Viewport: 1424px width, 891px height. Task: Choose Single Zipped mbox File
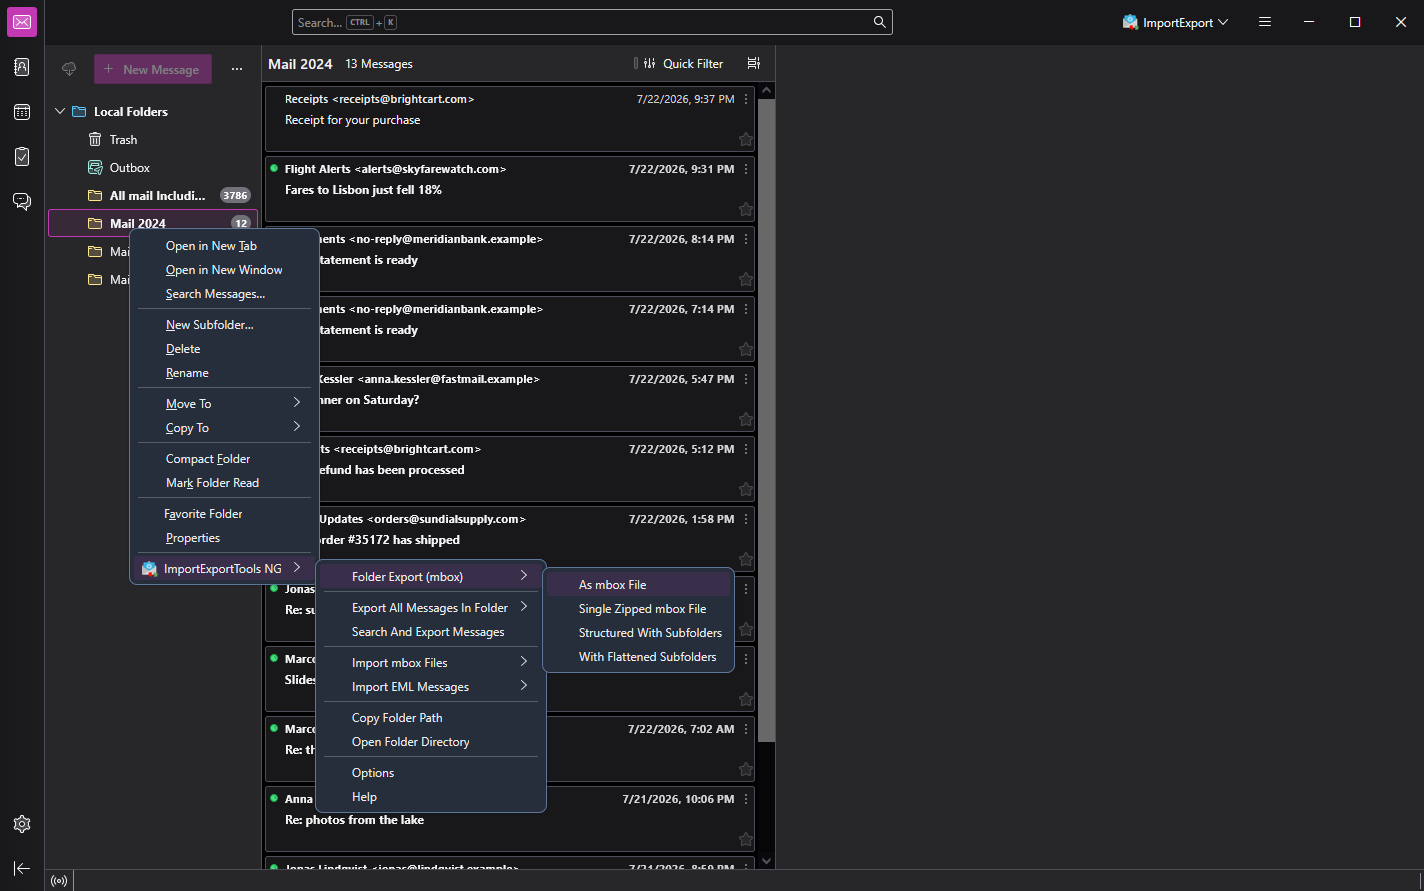(x=638, y=608)
